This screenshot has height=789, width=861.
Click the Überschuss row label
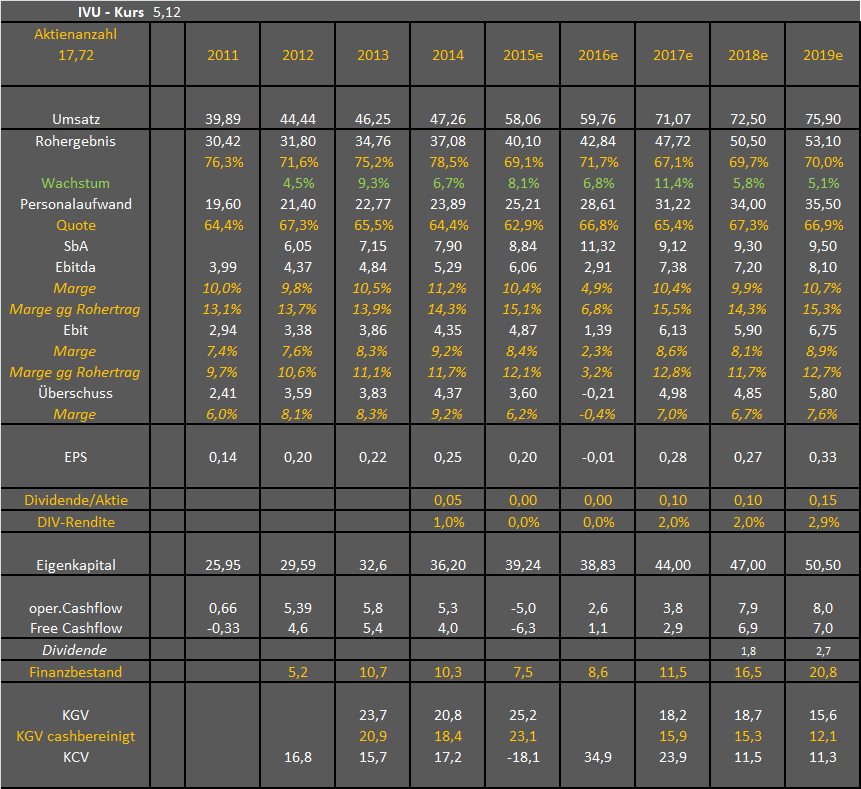[x=76, y=394]
